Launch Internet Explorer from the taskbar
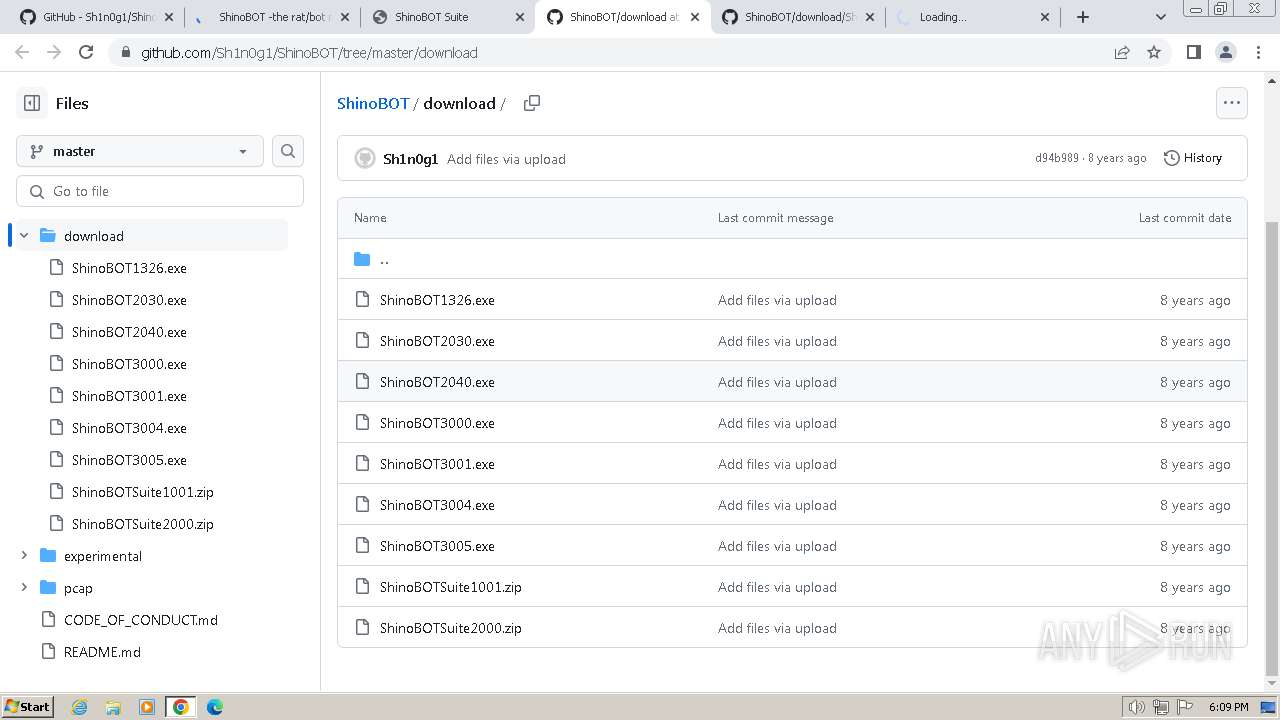The width and height of the screenshot is (1280, 720). click(80, 707)
